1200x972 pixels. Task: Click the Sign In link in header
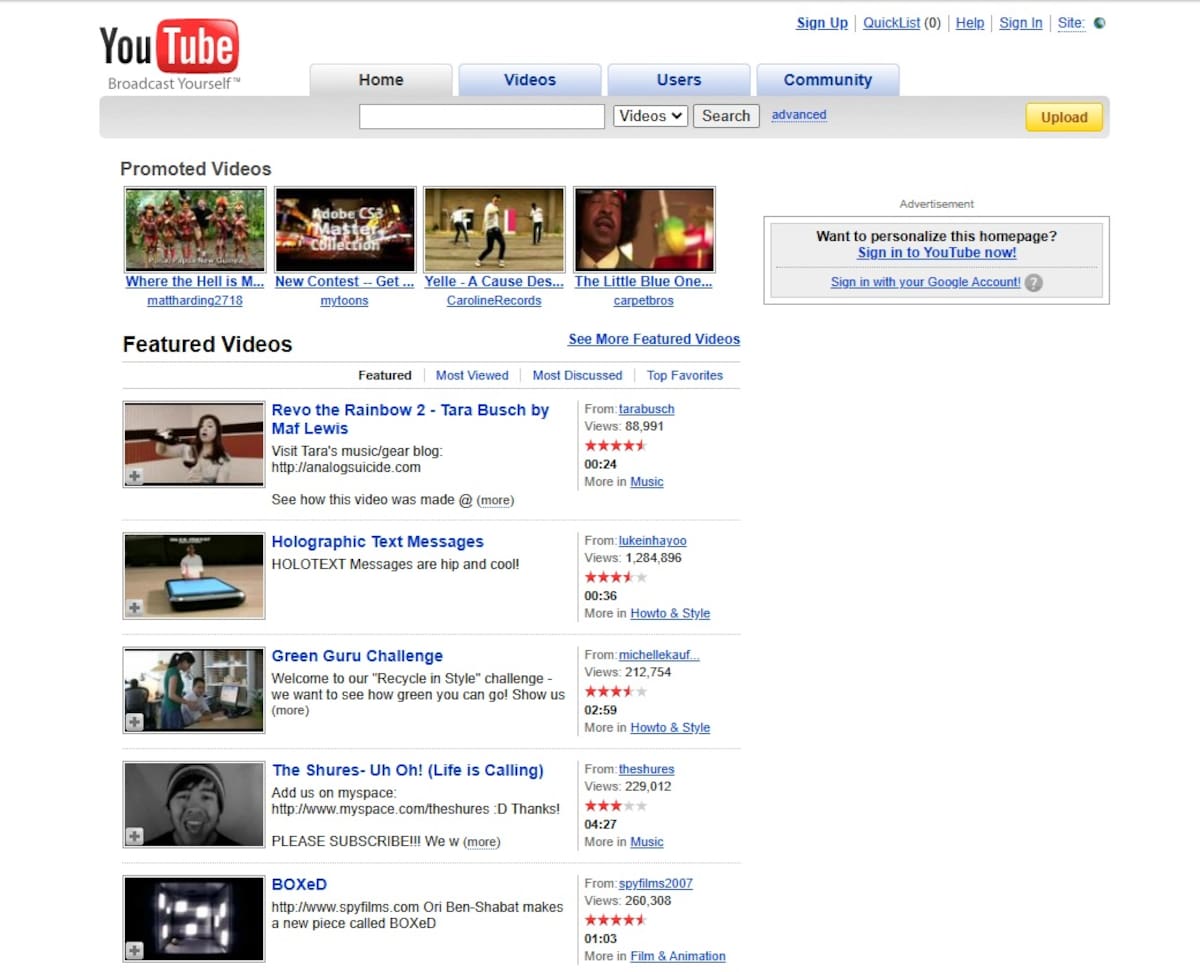click(1021, 23)
